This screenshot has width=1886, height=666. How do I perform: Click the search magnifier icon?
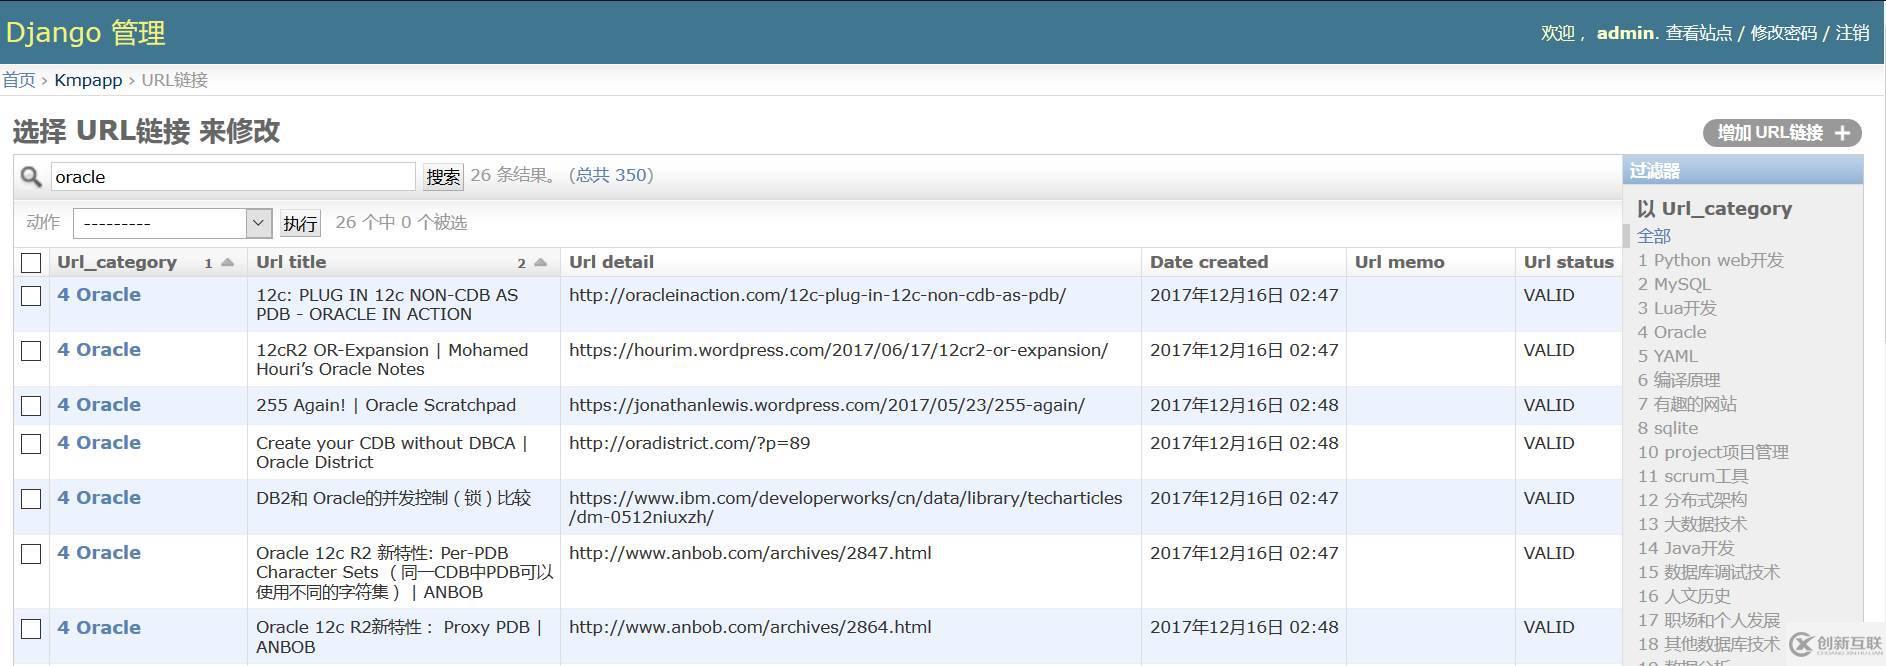point(31,177)
